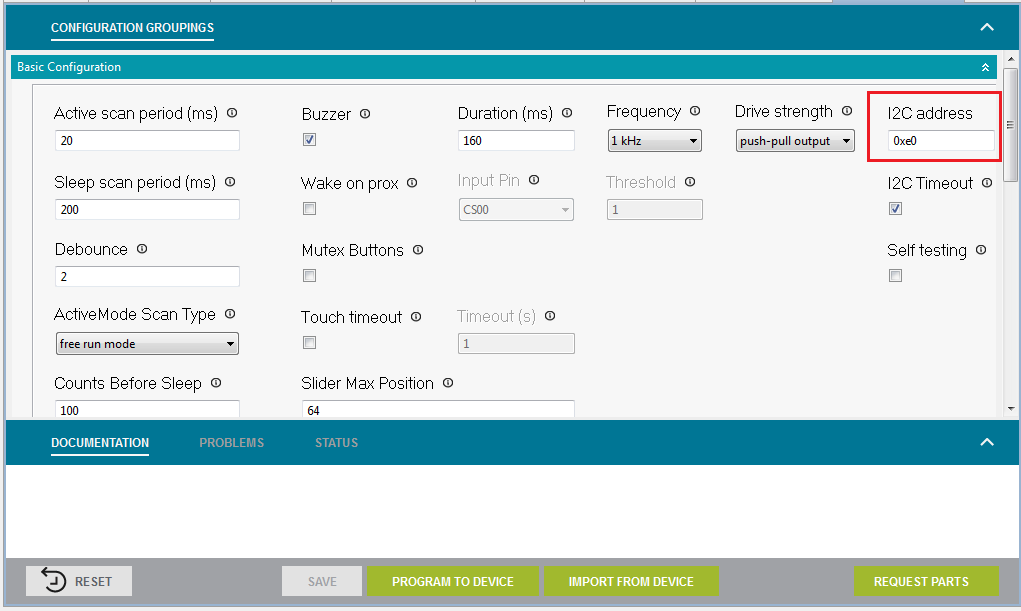Click info icon next to I2C Timeout

(x=987, y=183)
